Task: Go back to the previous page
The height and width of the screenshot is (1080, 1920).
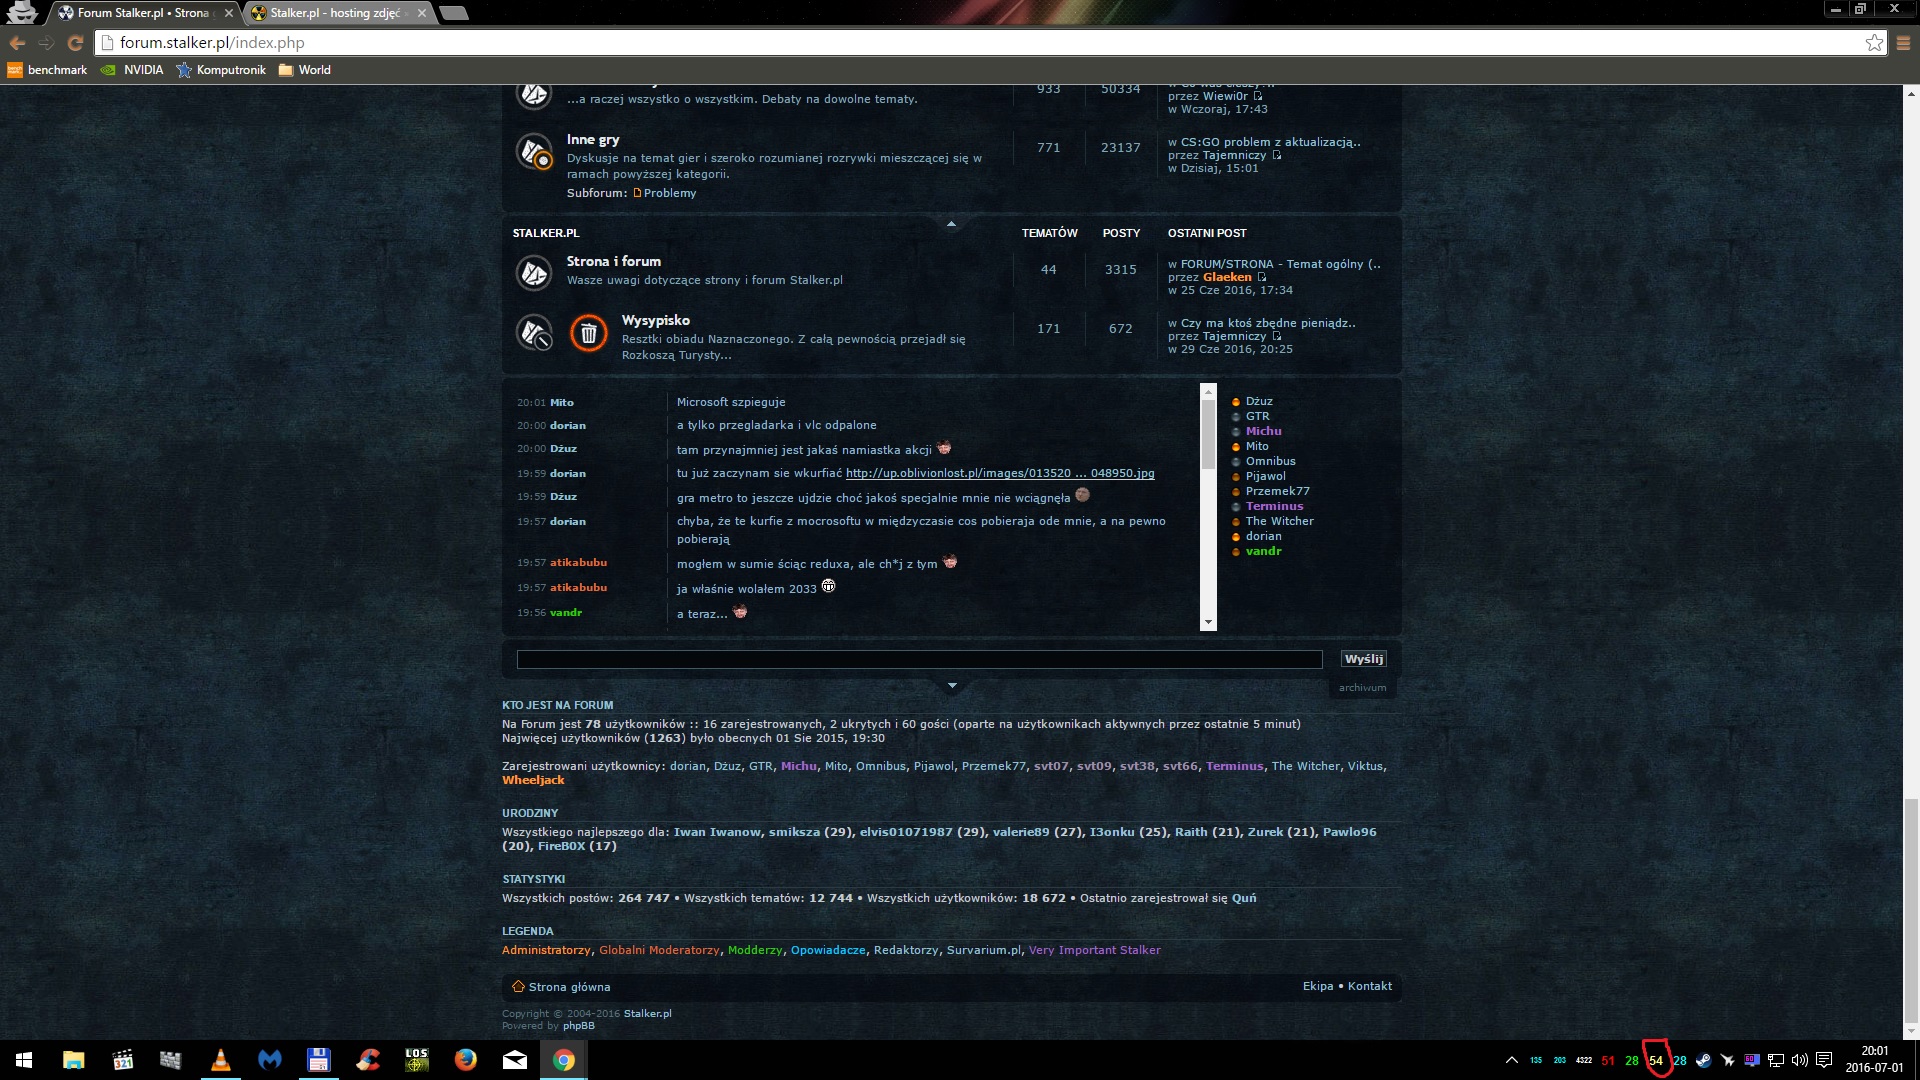Action: pos(17,43)
